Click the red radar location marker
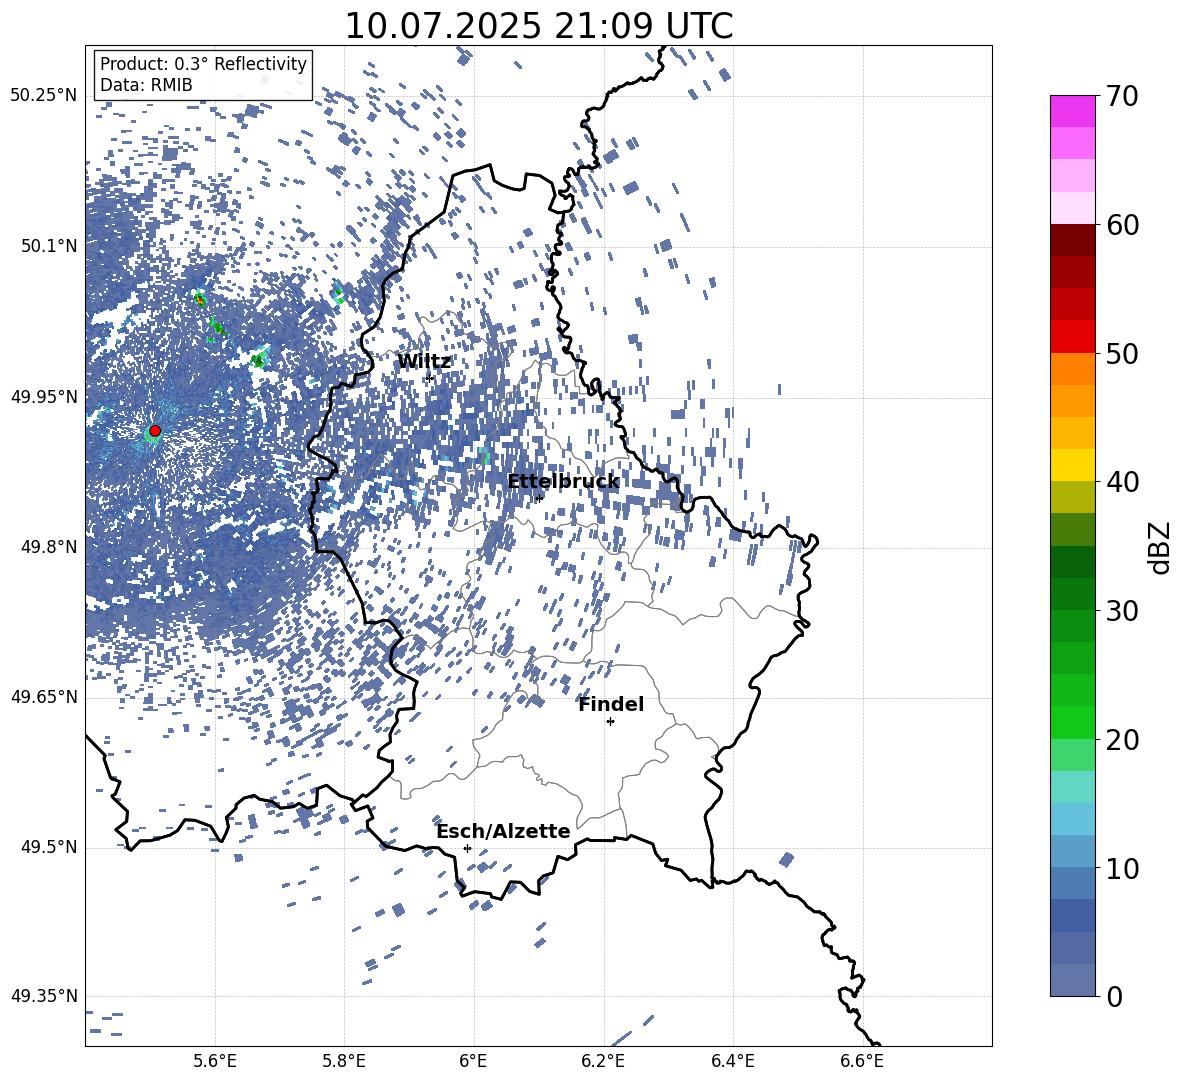This screenshot has height=1081, width=1184. 155,431
